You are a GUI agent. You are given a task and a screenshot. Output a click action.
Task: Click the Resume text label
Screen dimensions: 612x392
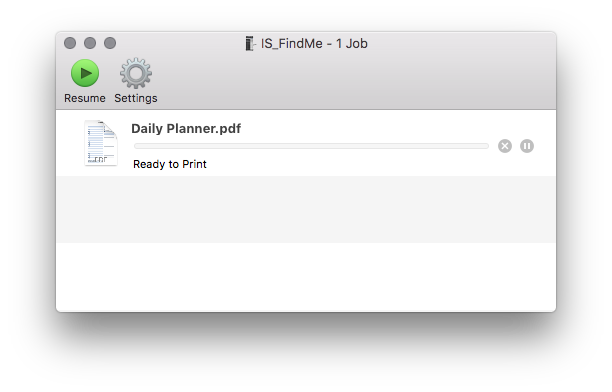coord(85,98)
